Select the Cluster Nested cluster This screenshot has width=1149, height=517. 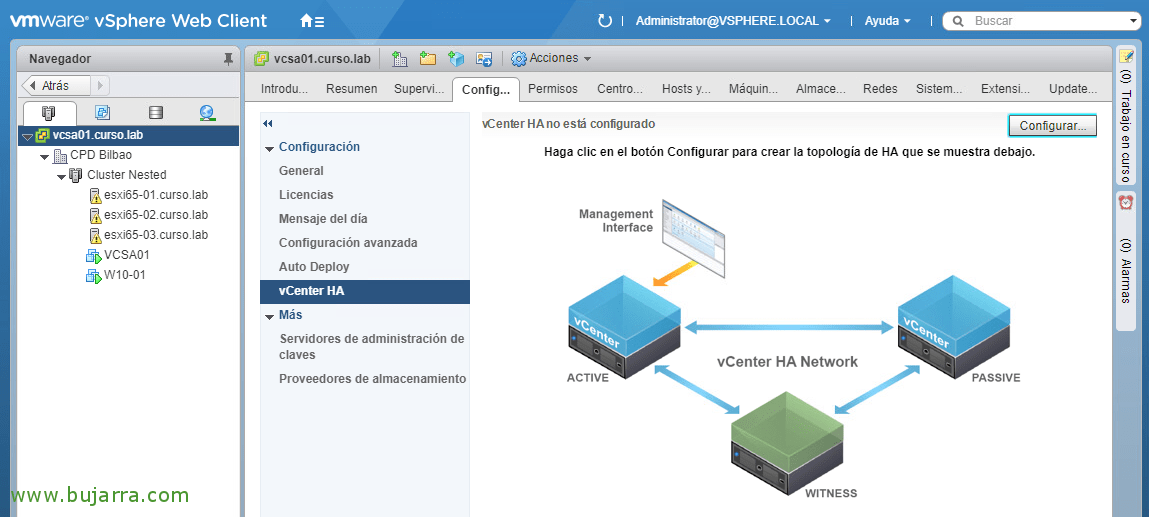point(126,175)
